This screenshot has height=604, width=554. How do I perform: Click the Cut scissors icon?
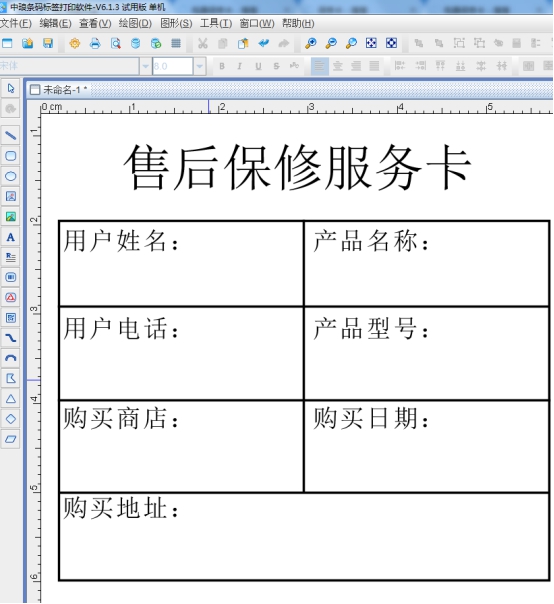[x=203, y=43]
